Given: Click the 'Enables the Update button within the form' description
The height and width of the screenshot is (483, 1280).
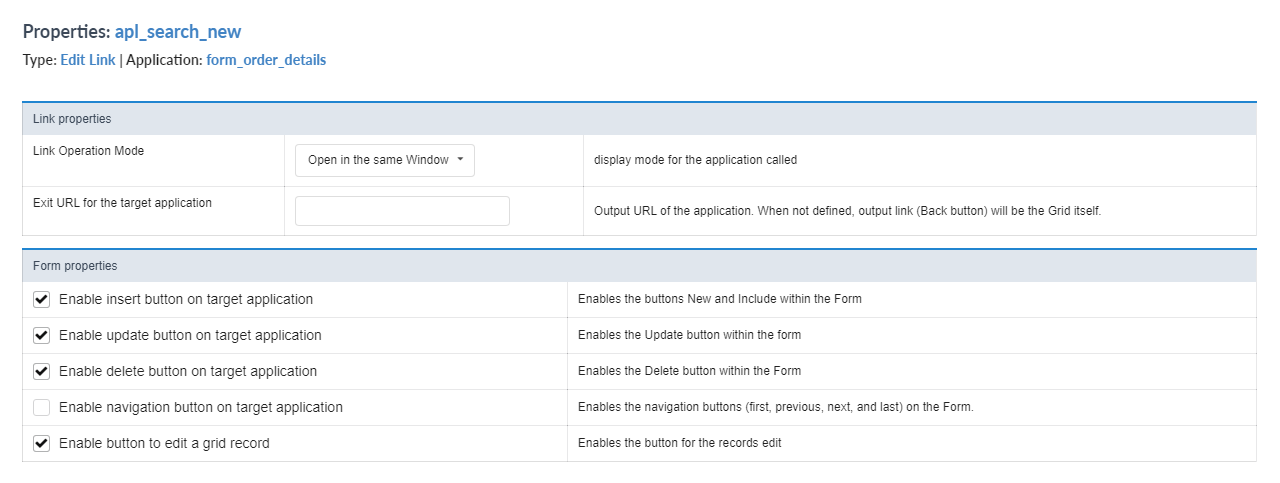Looking at the screenshot, I should pyautogui.click(x=689, y=335).
